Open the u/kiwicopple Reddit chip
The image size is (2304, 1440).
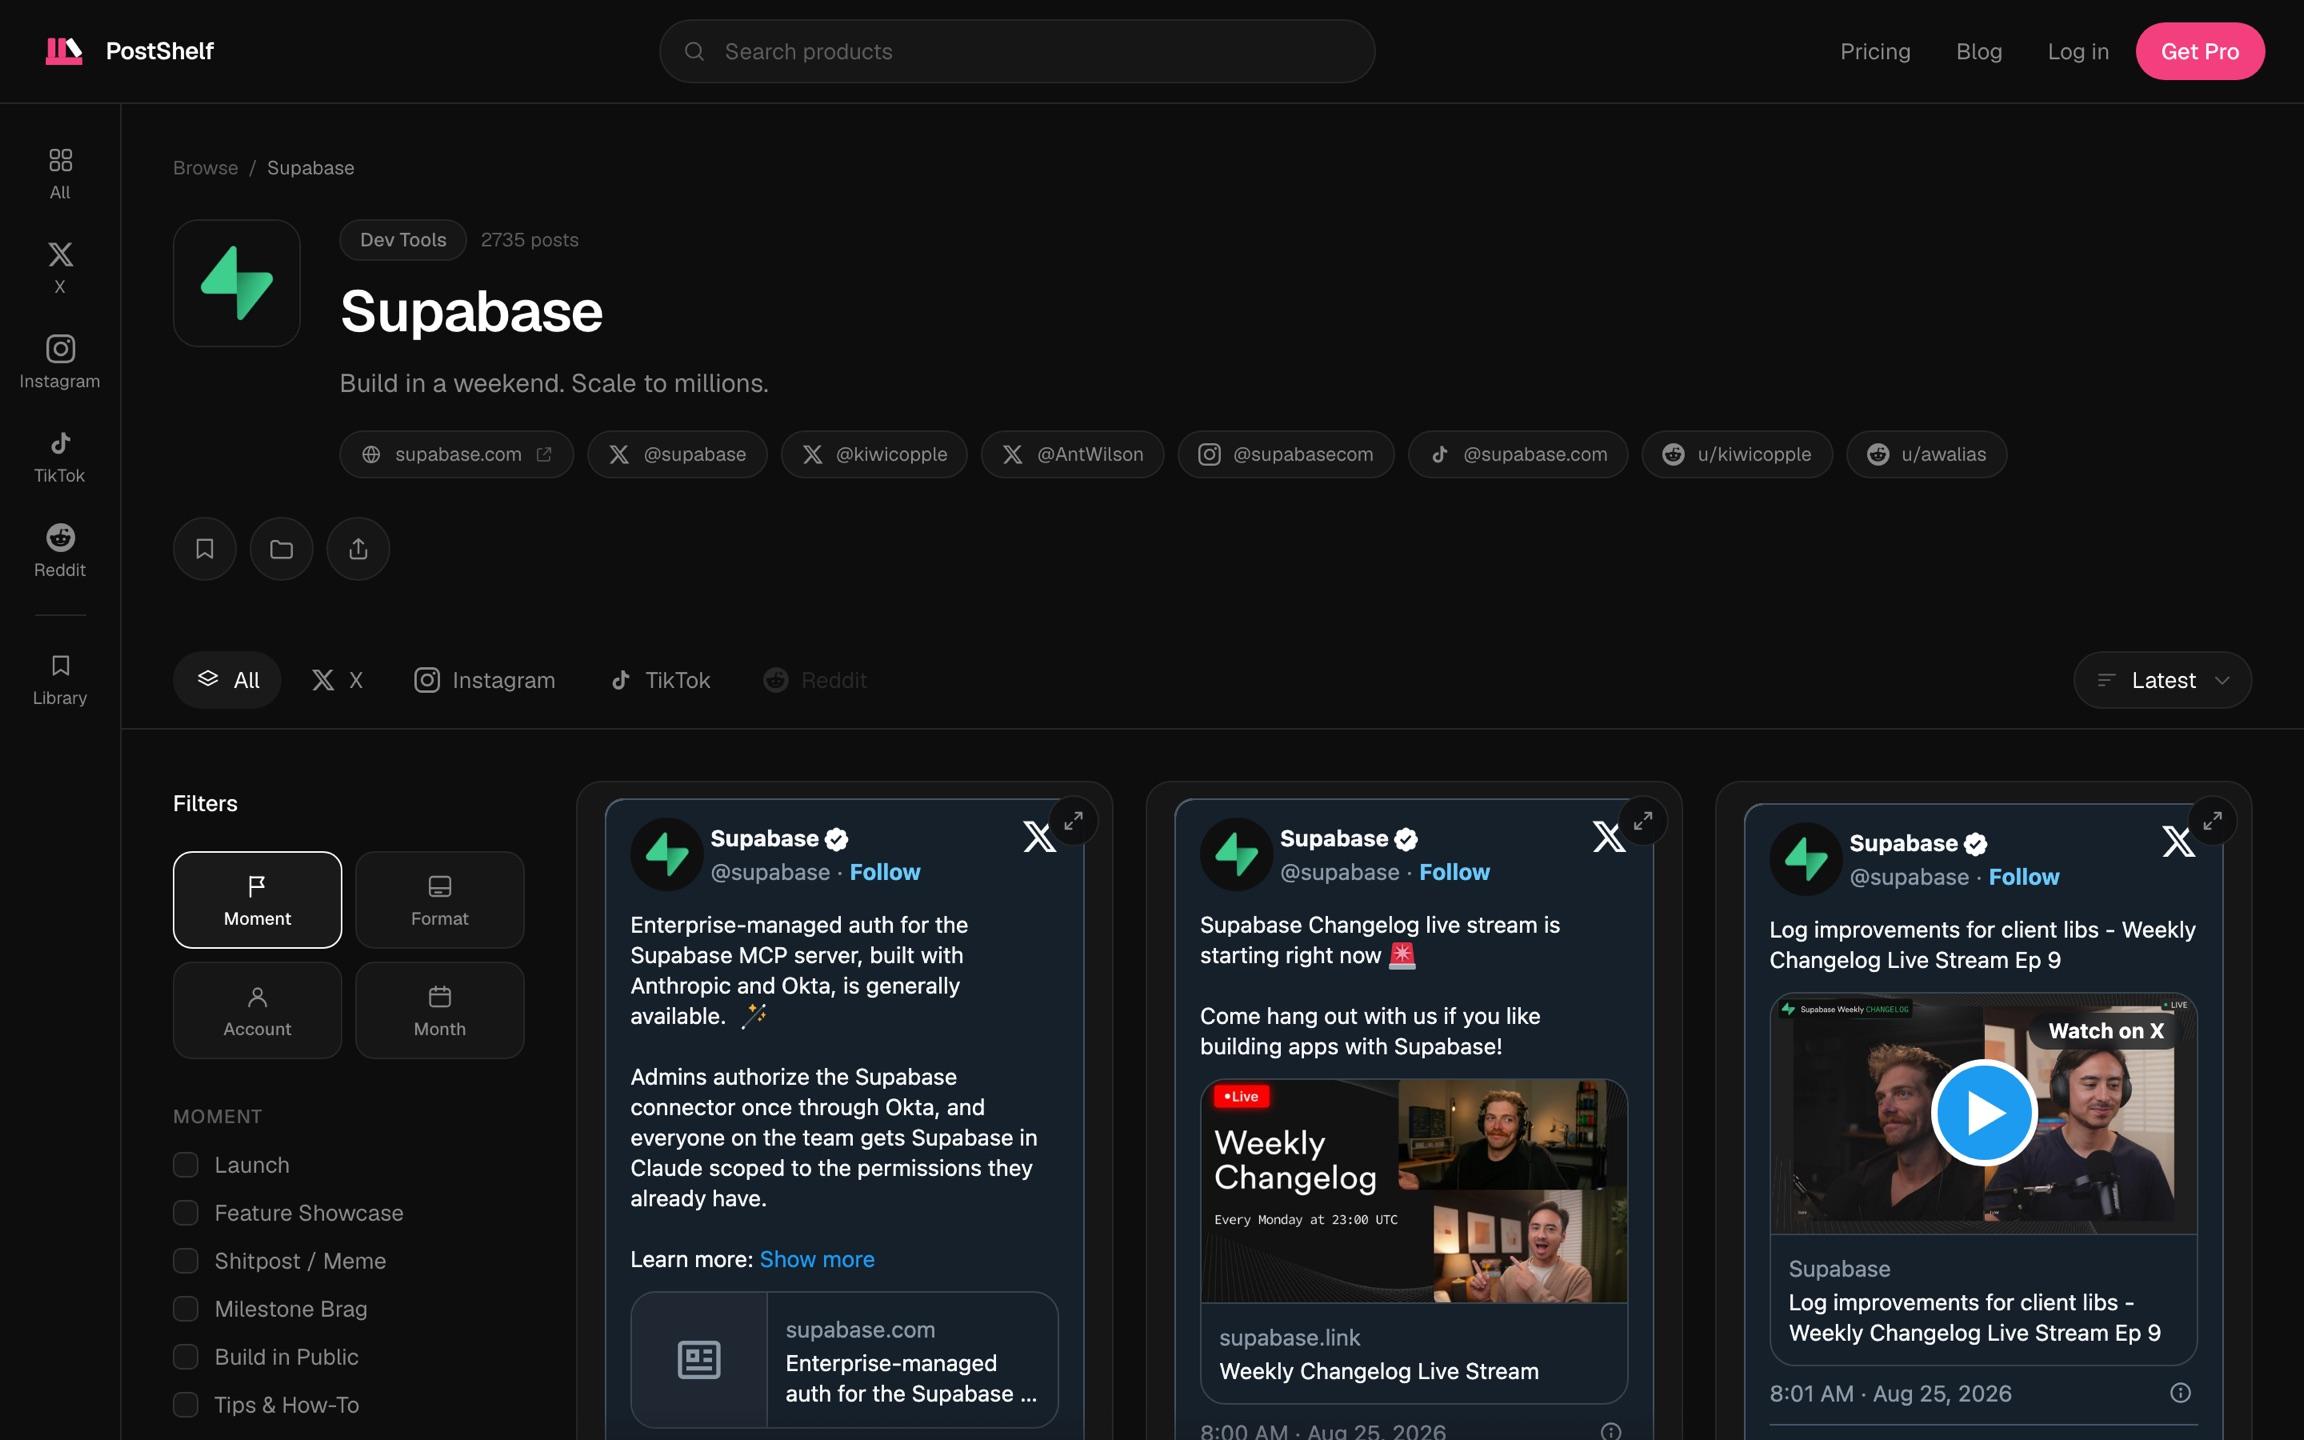(x=1737, y=455)
